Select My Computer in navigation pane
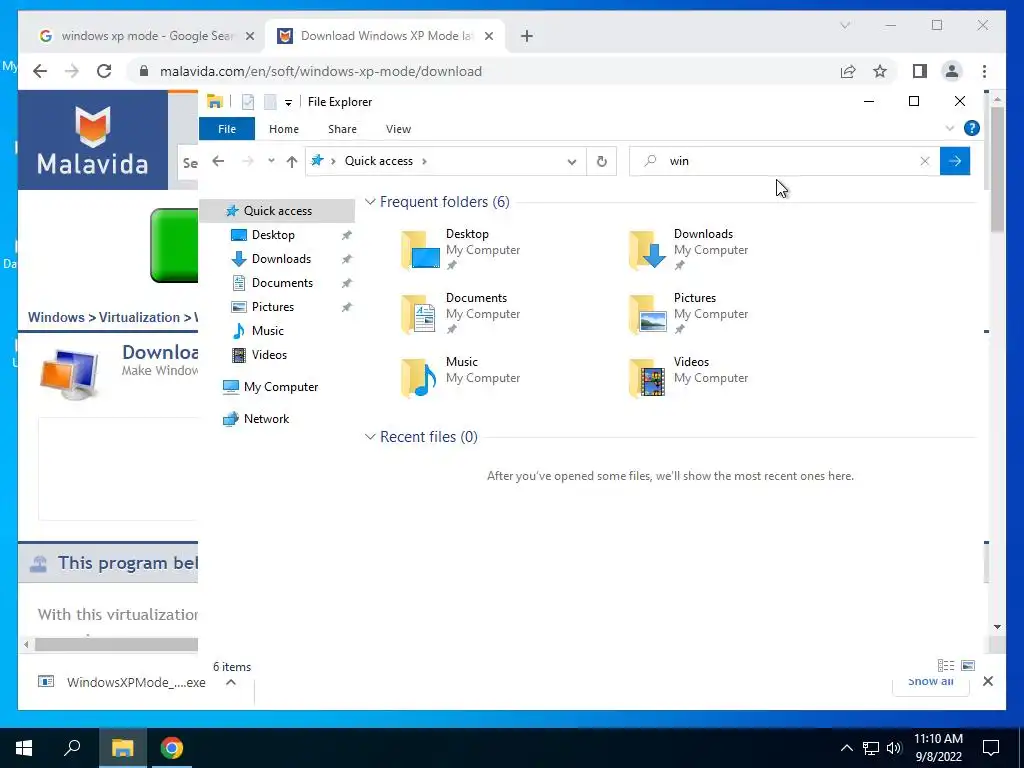The width and height of the screenshot is (1024, 768). pyautogui.click(x=280, y=387)
